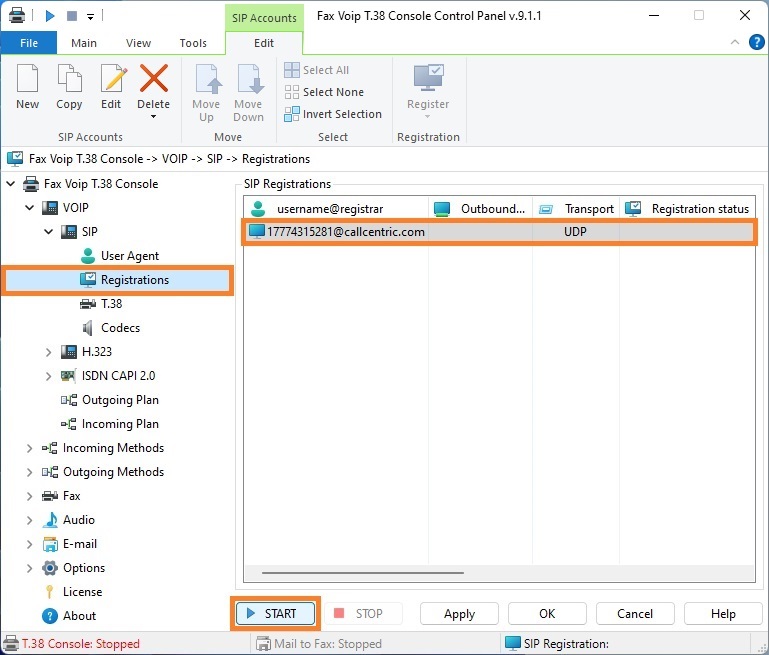Image resolution: width=769 pixels, height=655 pixels.
Task: Click the printer app icon in title bar
Action: (x=17, y=16)
